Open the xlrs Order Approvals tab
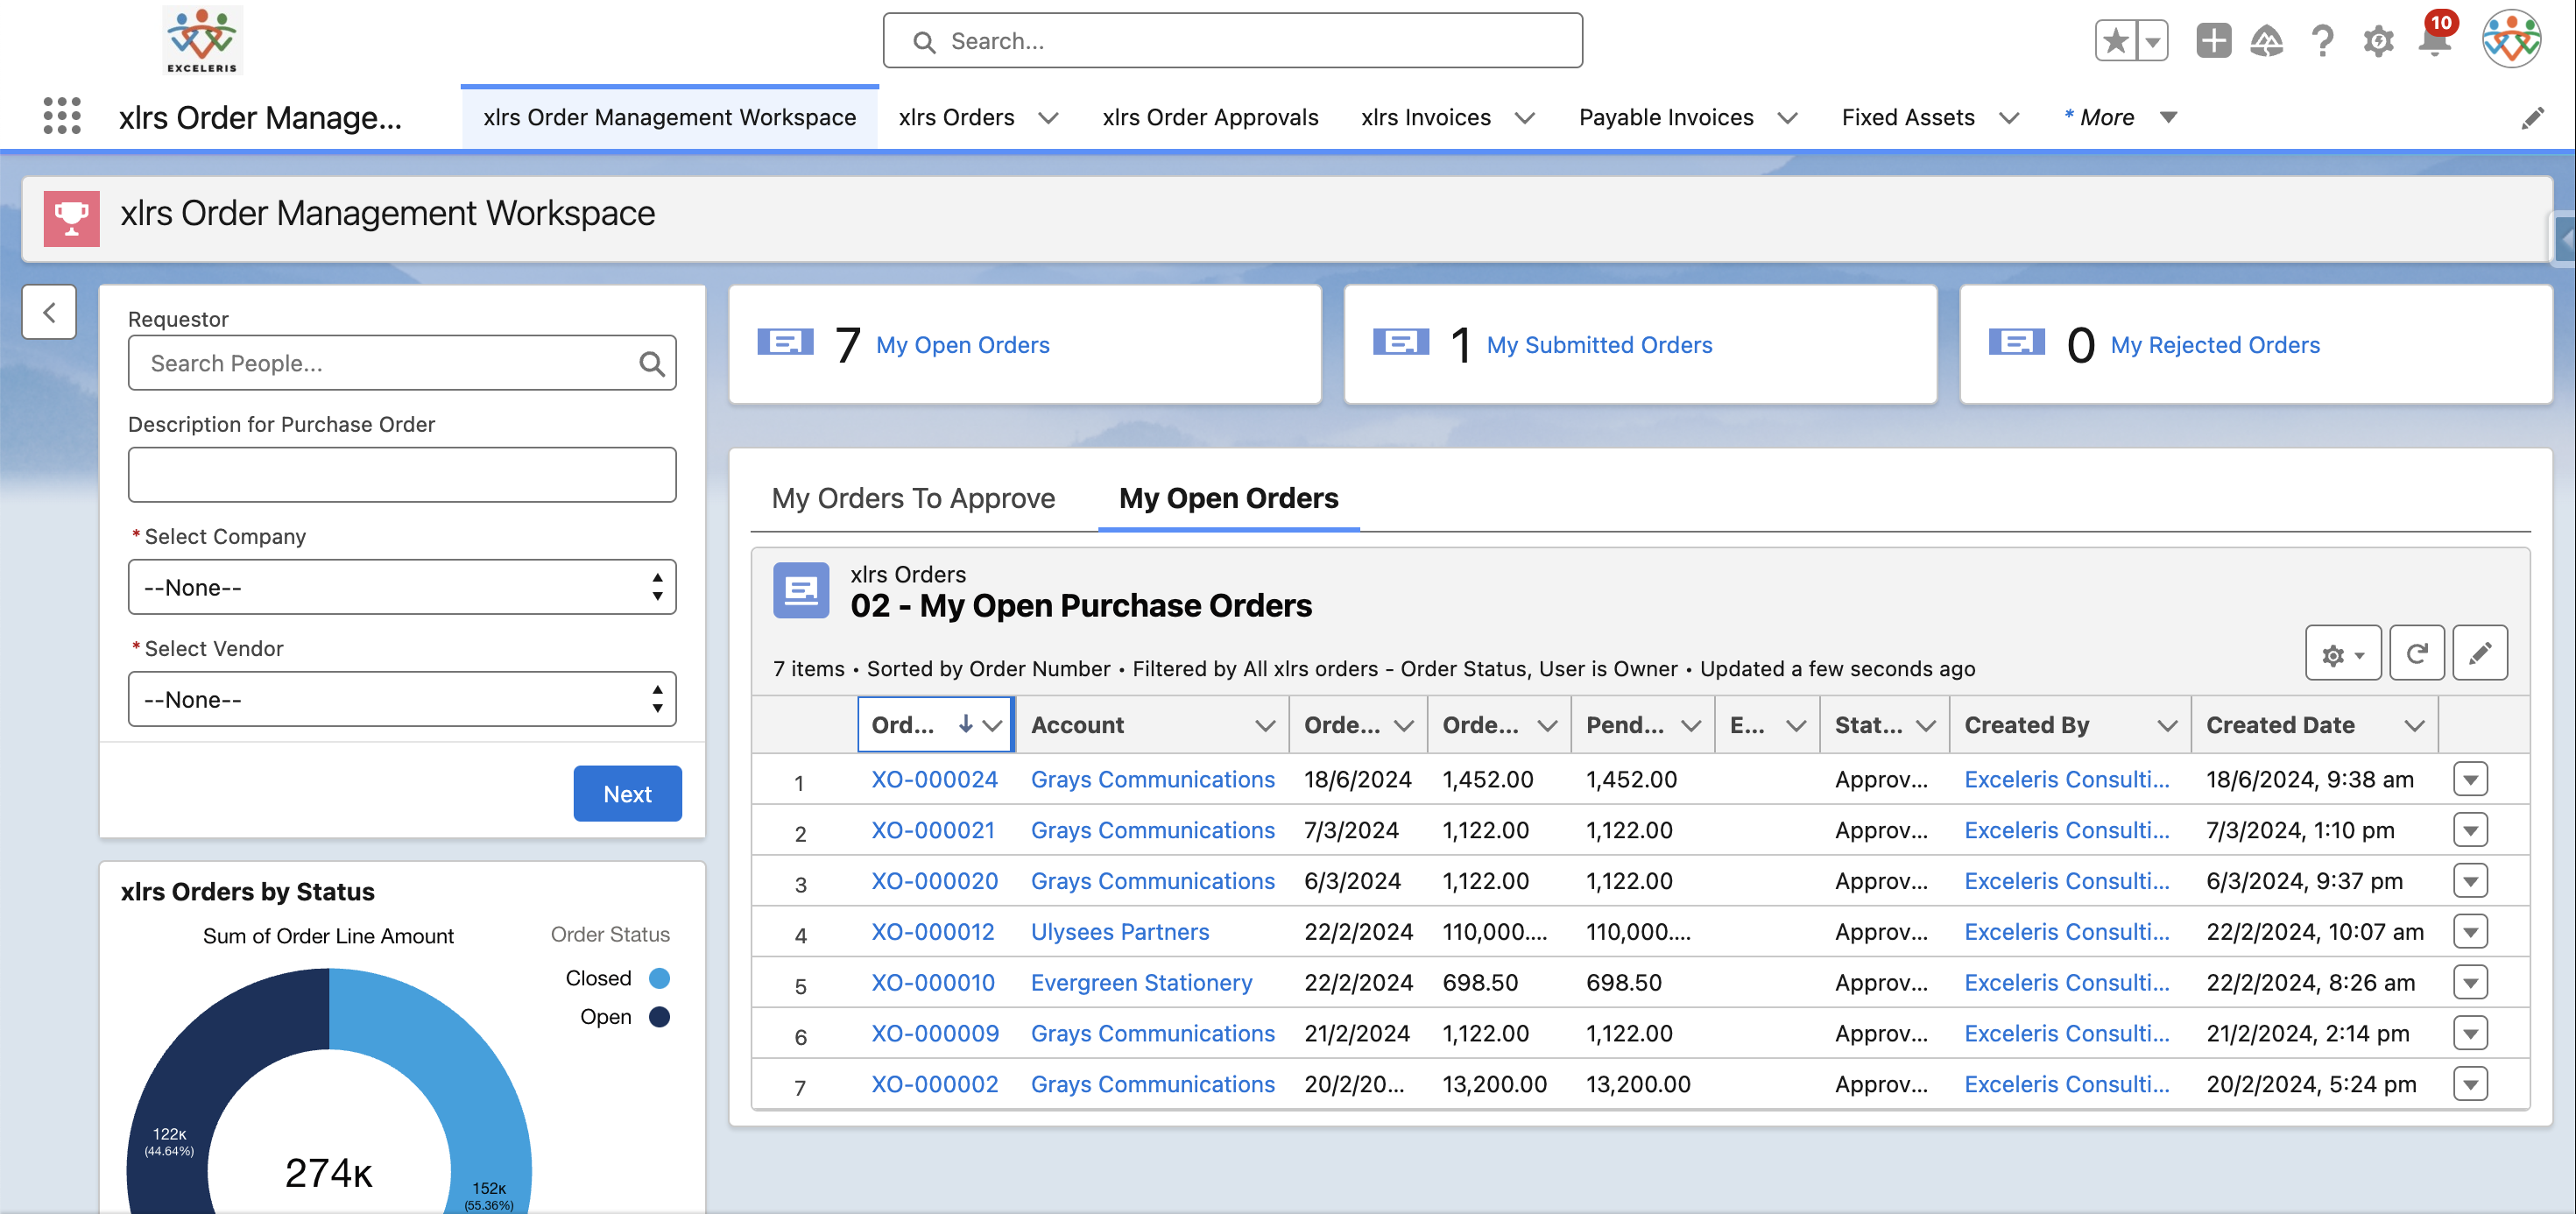2576x1214 pixels. coord(1210,118)
